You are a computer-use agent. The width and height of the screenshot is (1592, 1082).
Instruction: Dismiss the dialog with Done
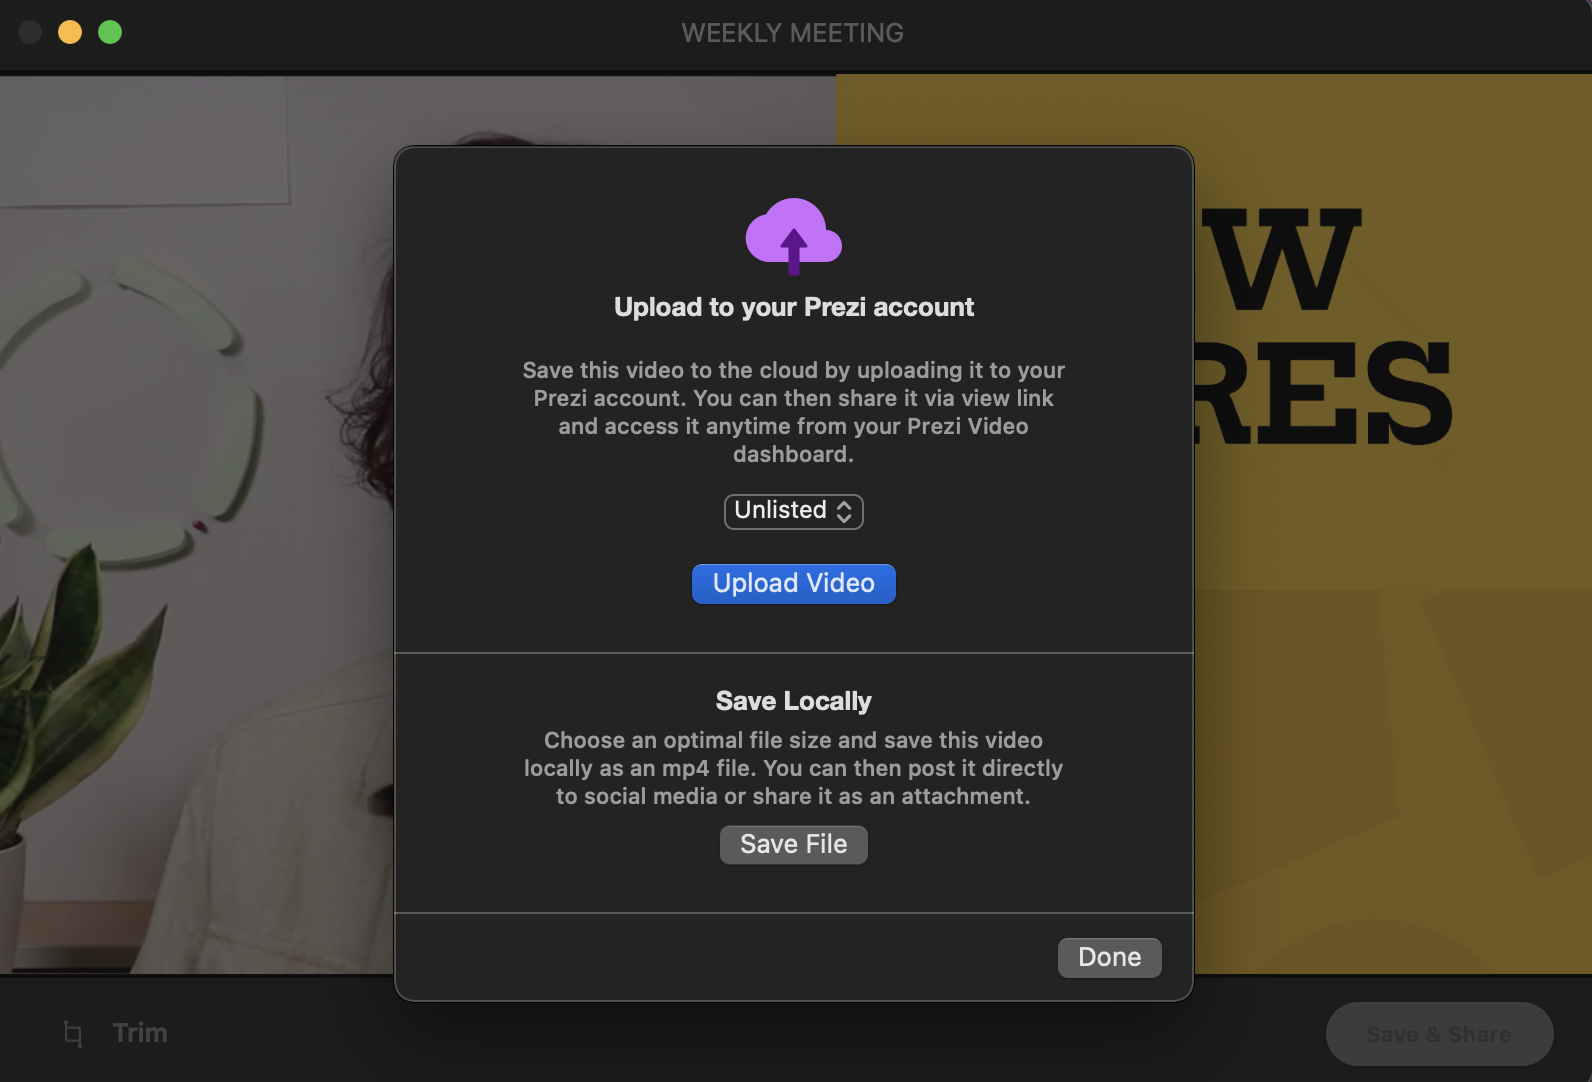tap(1109, 958)
